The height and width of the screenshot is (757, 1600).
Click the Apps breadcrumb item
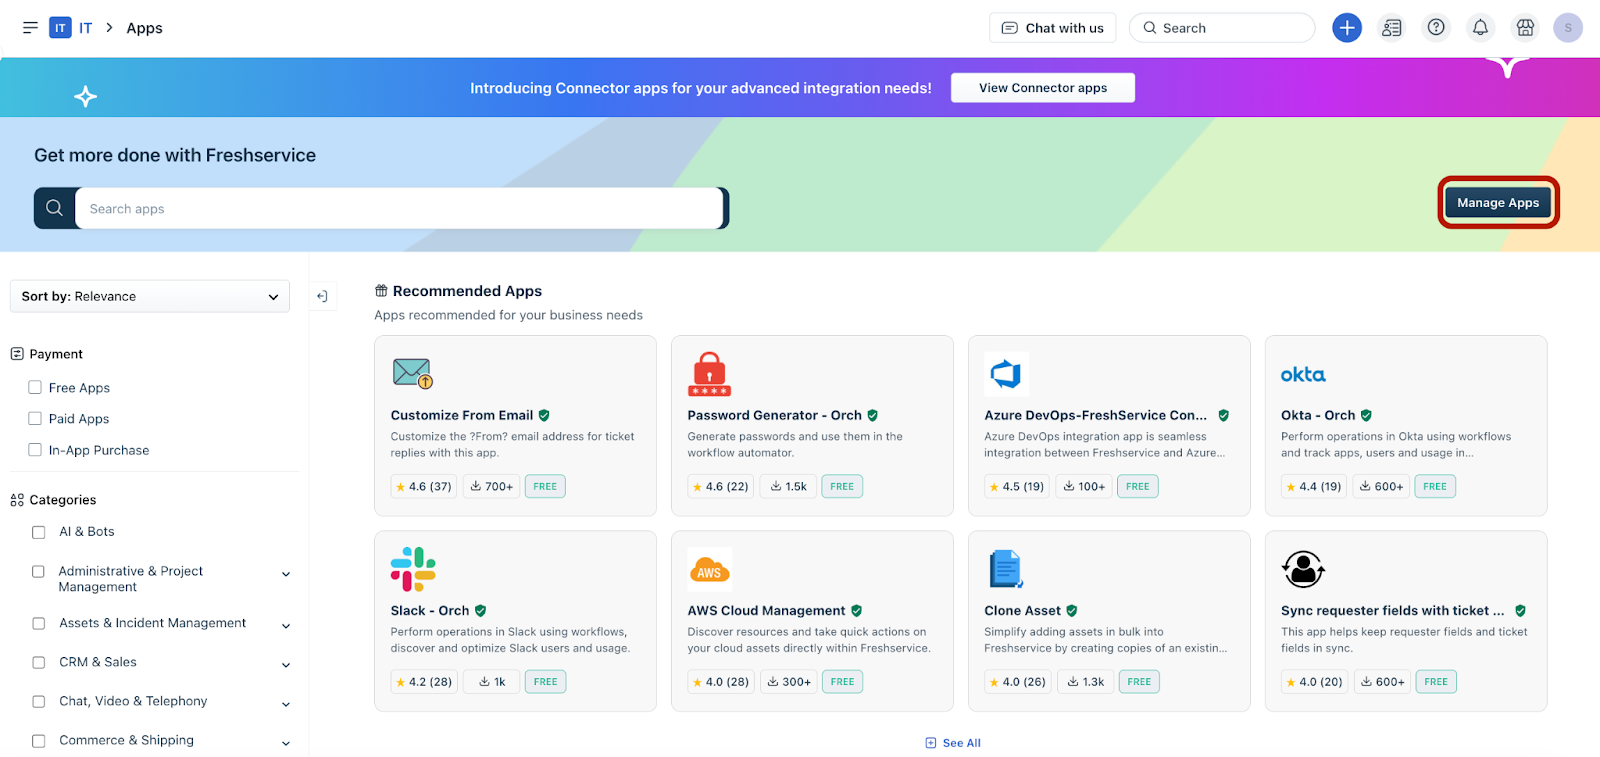click(x=144, y=28)
